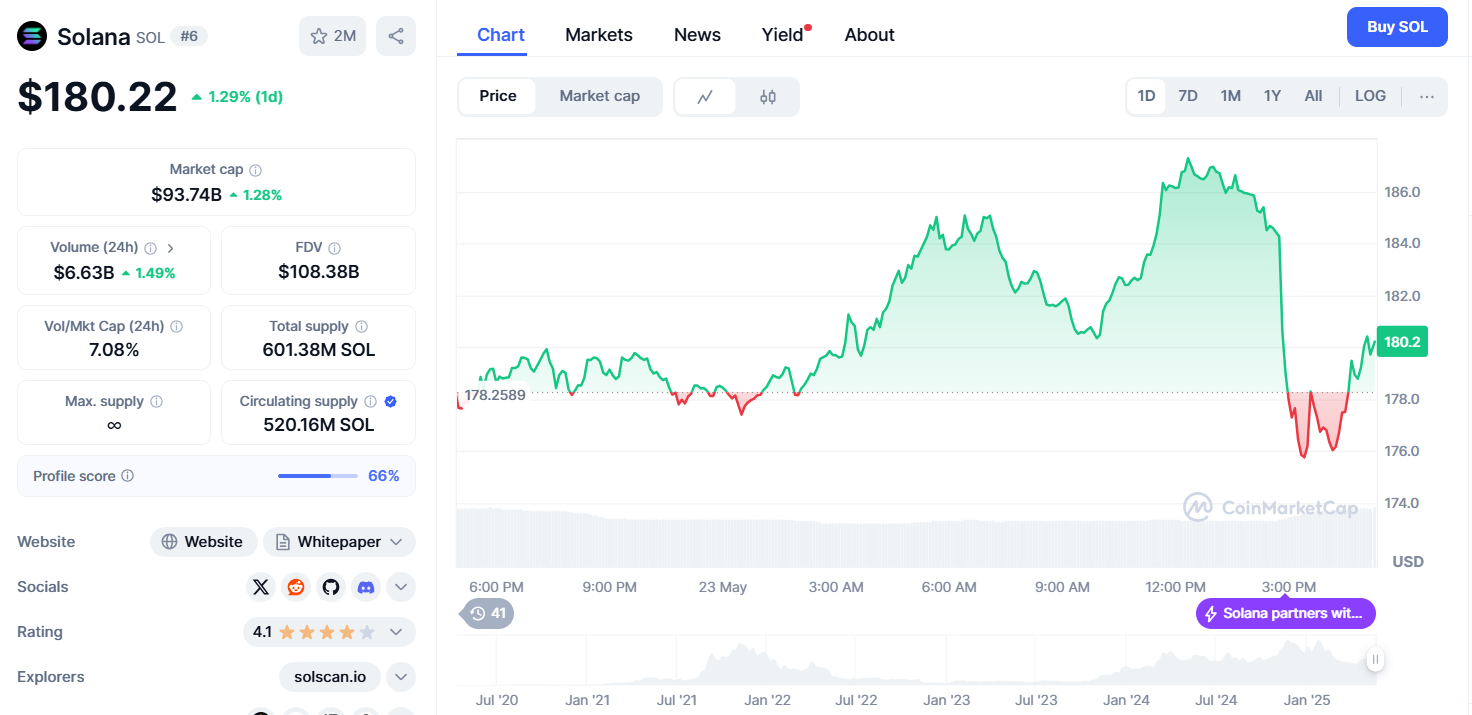Select the 7D time range
The height and width of the screenshot is (715, 1472).
(1188, 97)
